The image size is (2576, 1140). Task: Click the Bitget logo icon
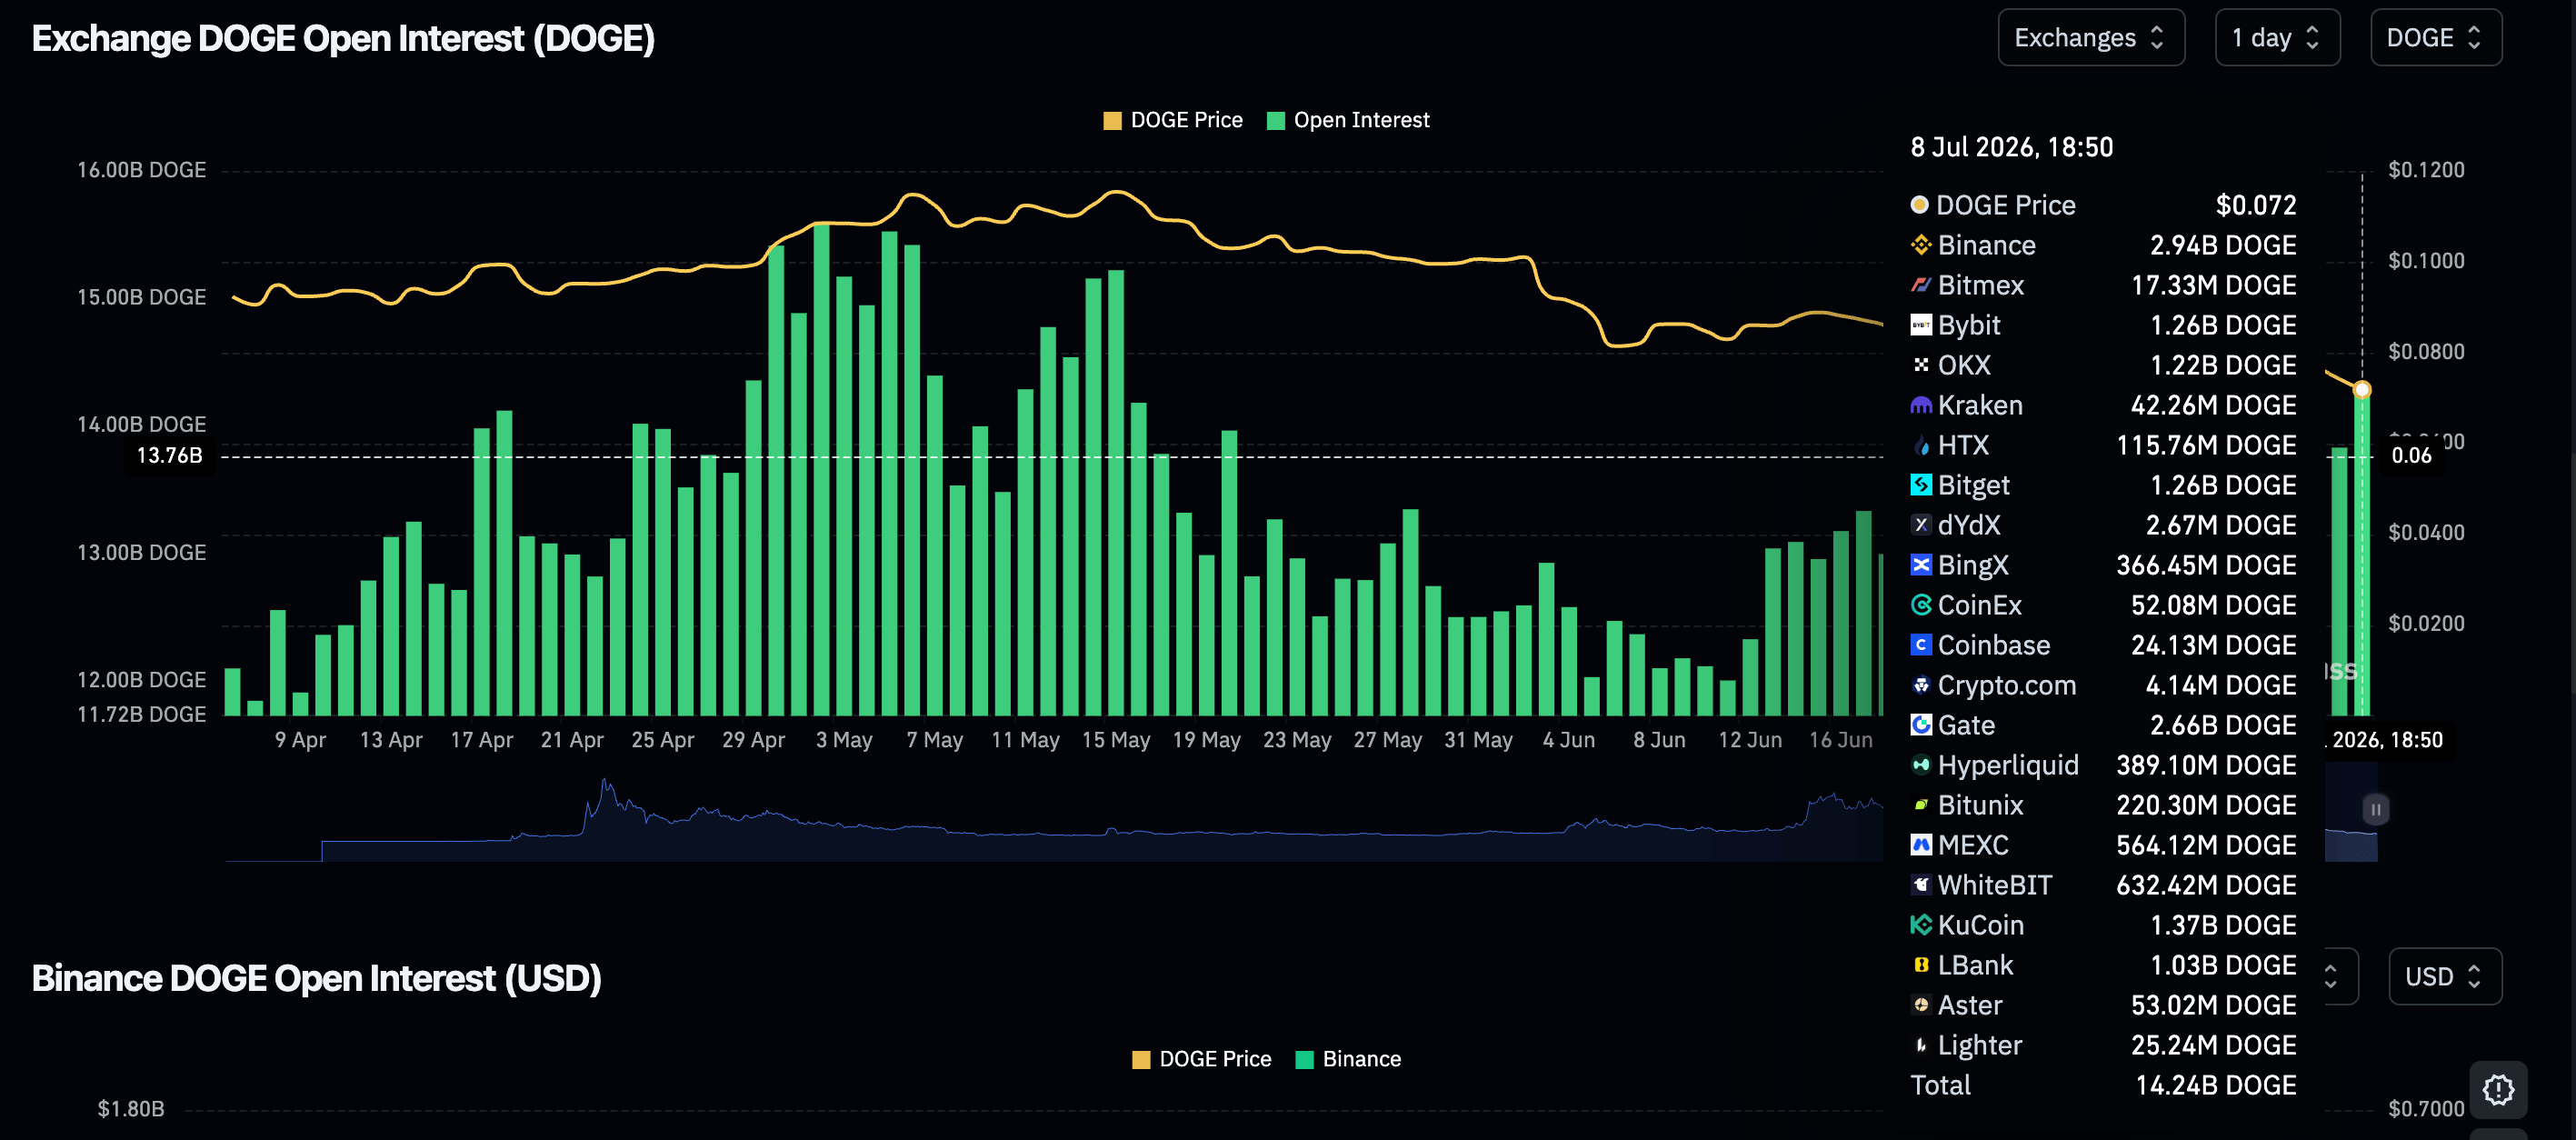[1920, 485]
